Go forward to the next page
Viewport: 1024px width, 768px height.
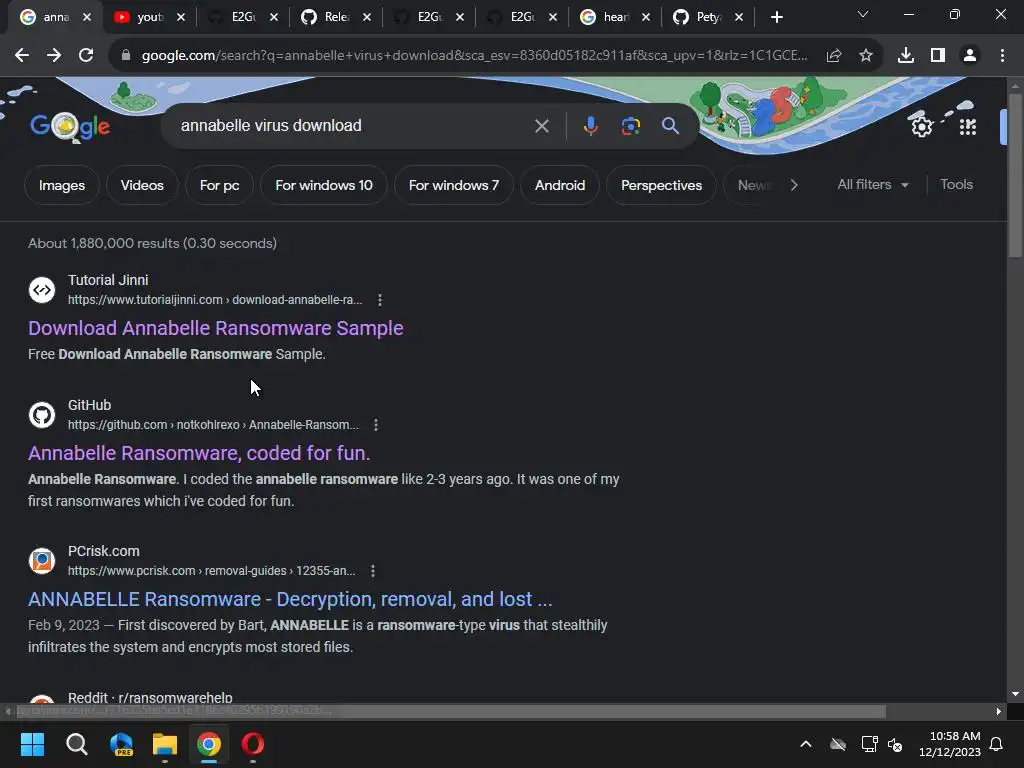(54, 56)
